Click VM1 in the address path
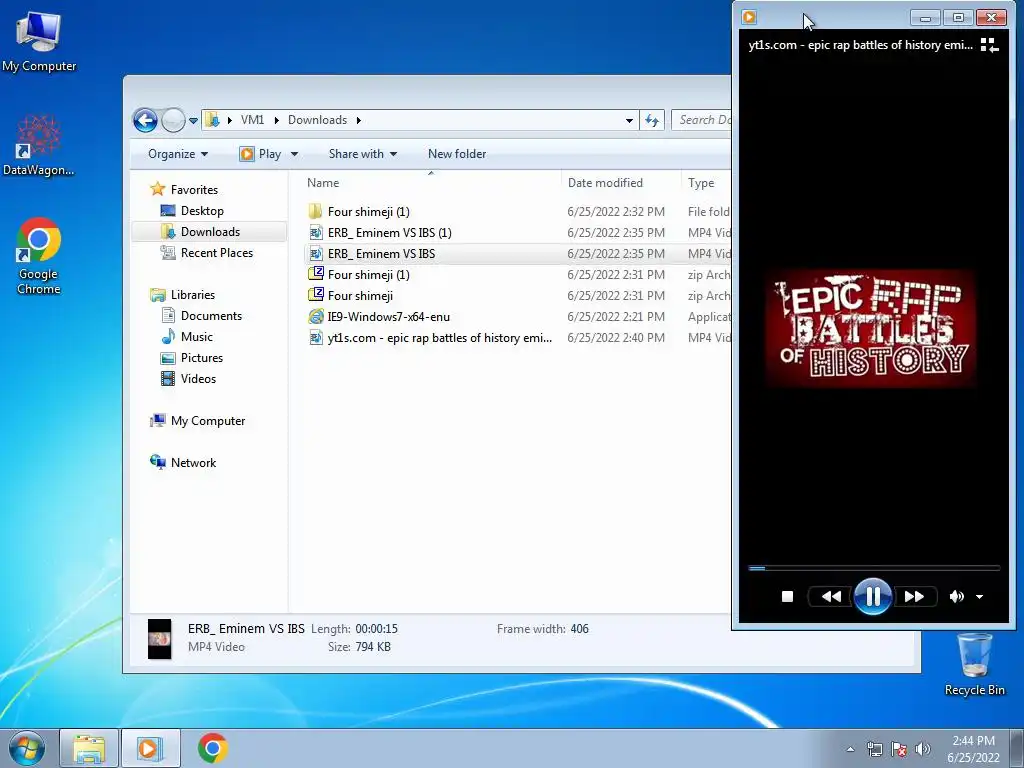Screen dimensions: 1024x768 click(x=252, y=120)
